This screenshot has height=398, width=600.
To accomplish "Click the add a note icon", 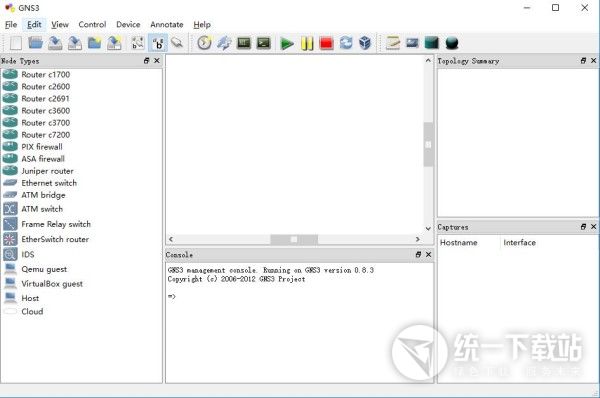I will tap(393, 43).
